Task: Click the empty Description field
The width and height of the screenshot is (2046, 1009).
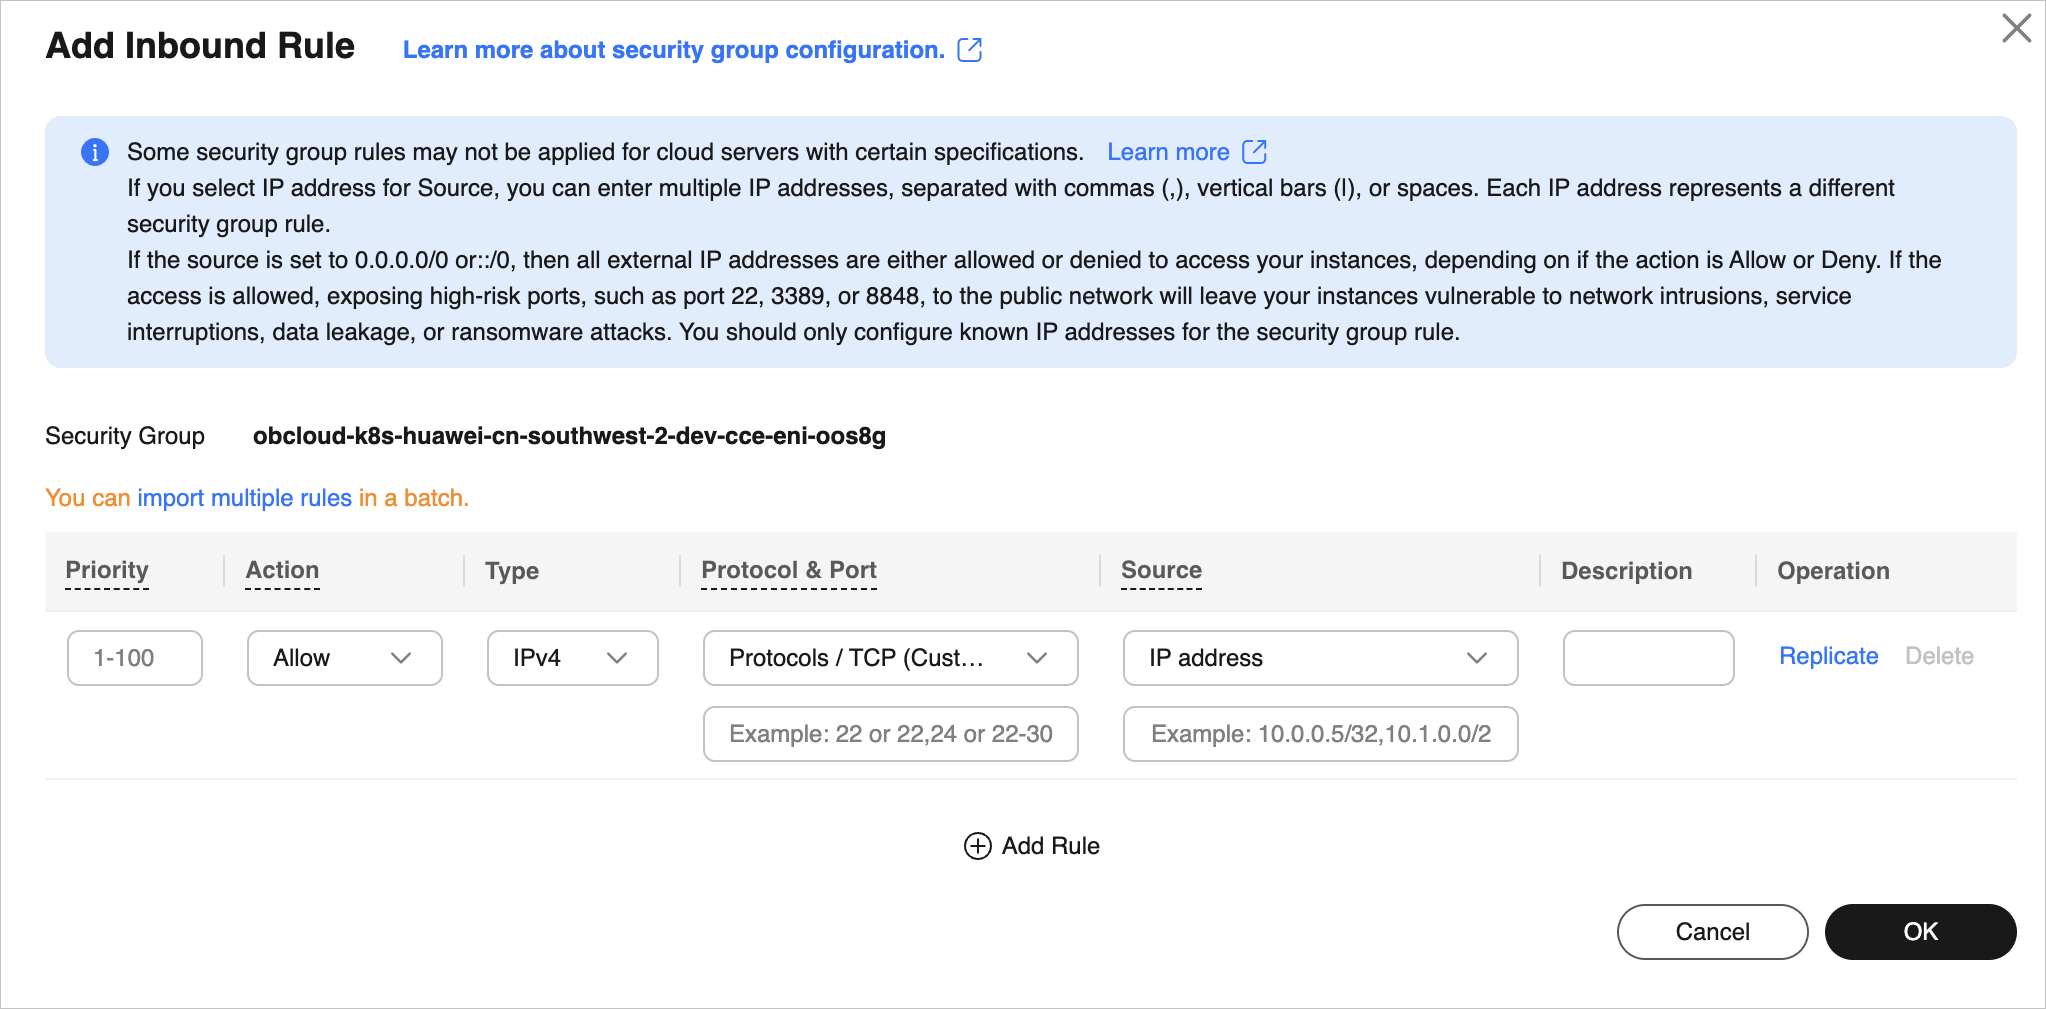Action: [1648, 658]
